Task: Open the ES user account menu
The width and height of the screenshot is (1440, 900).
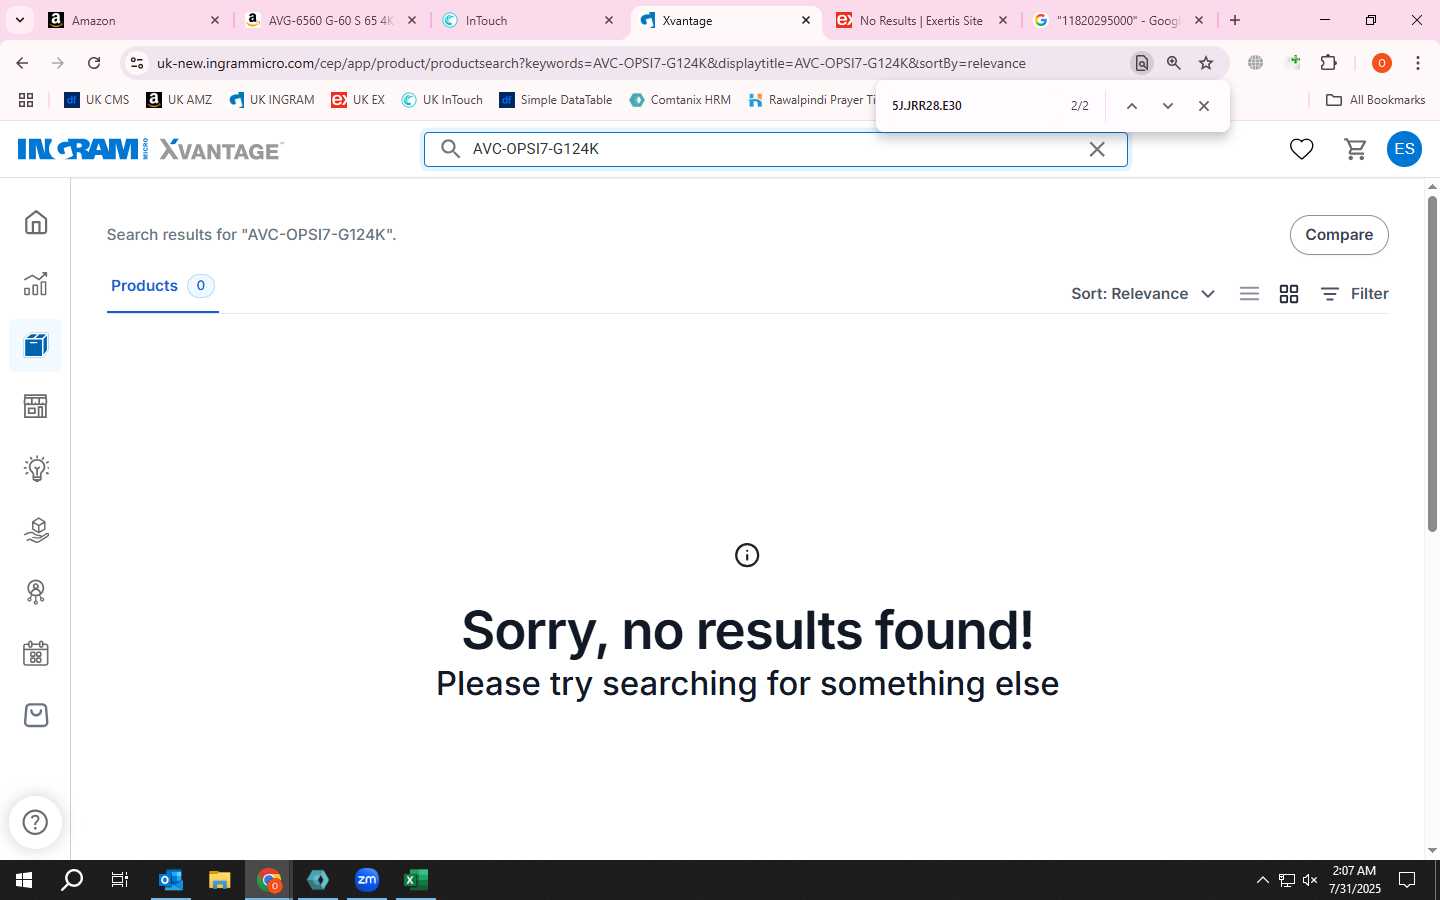Action: click(1404, 149)
